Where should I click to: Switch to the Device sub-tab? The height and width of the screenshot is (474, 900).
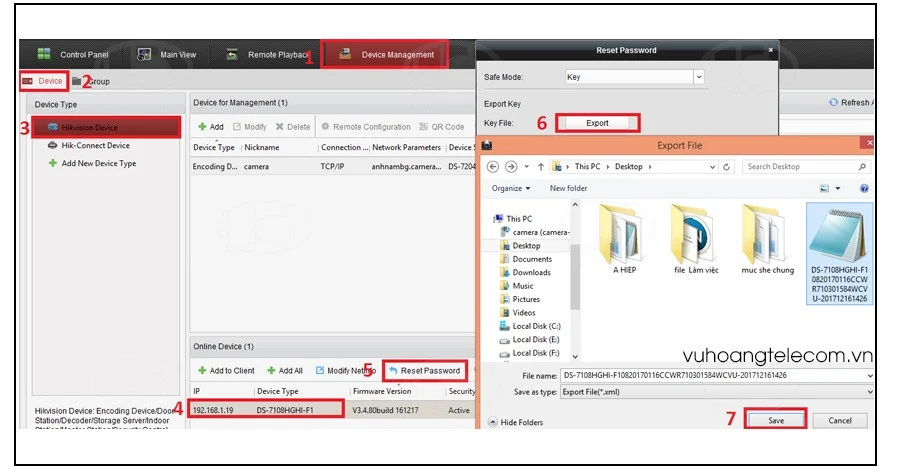click(x=43, y=81)
